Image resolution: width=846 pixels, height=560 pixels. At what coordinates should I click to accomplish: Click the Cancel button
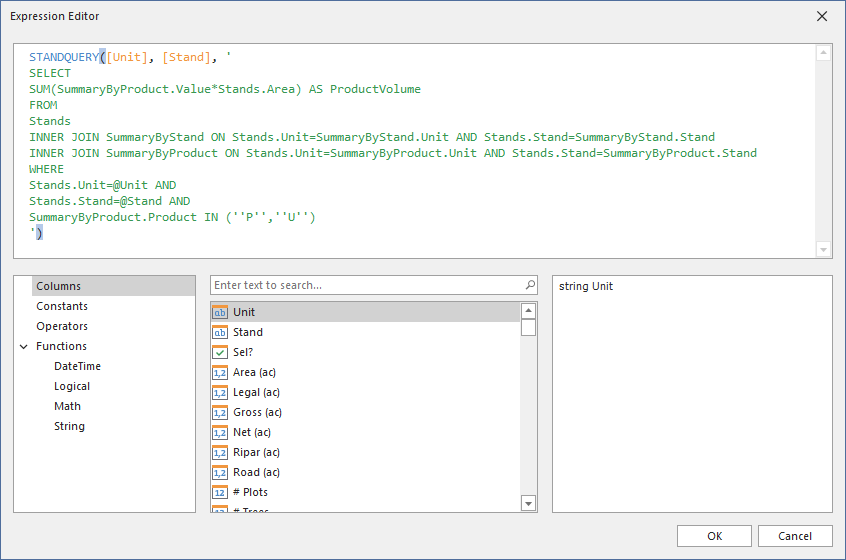tap(795, 536)
